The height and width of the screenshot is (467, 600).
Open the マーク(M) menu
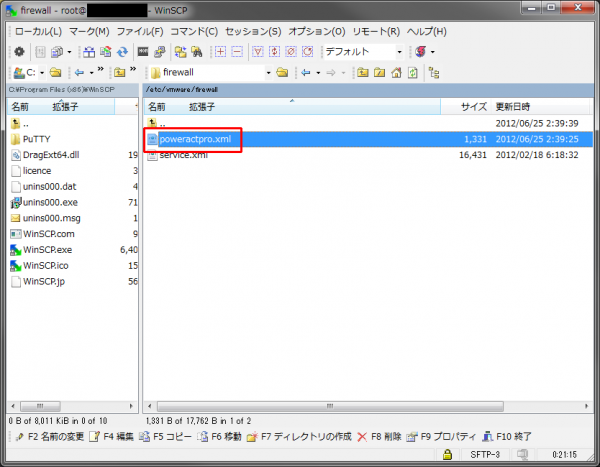point(89,31)
